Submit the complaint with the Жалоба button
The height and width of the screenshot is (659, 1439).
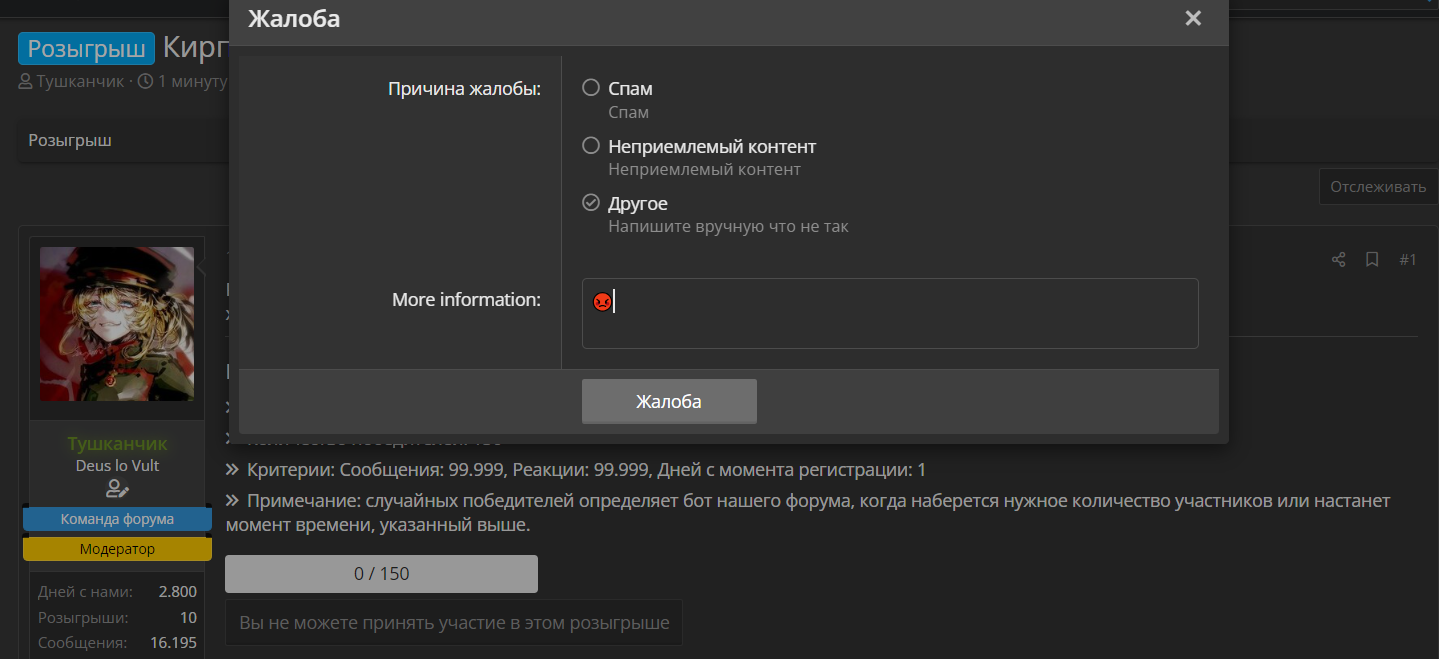pos(669,401)
